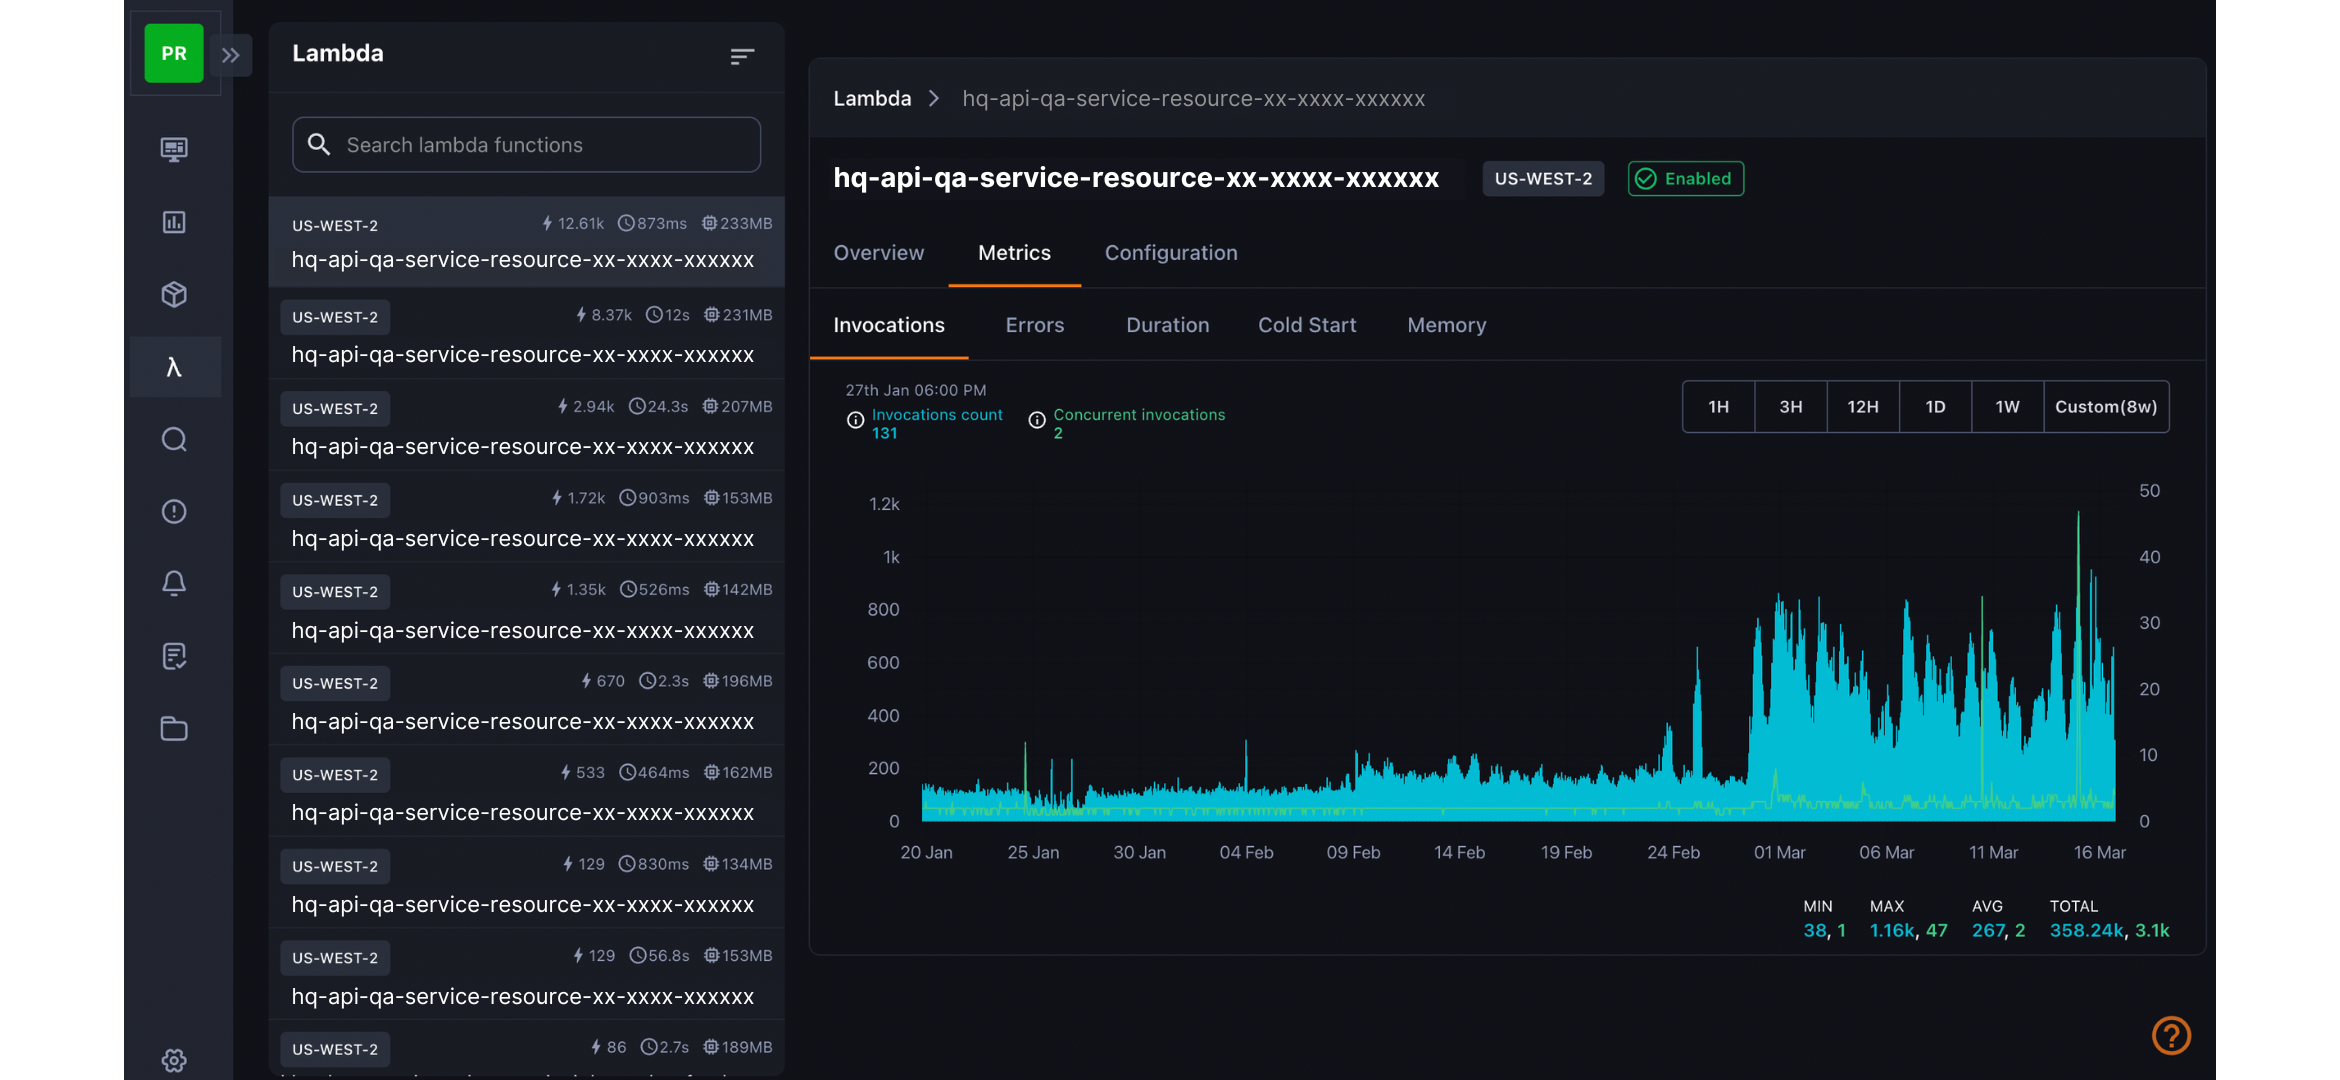Click the Lambda breadcrumb link
The width and height of the screenshot is (2340, 1080).
tap(872, 98)
